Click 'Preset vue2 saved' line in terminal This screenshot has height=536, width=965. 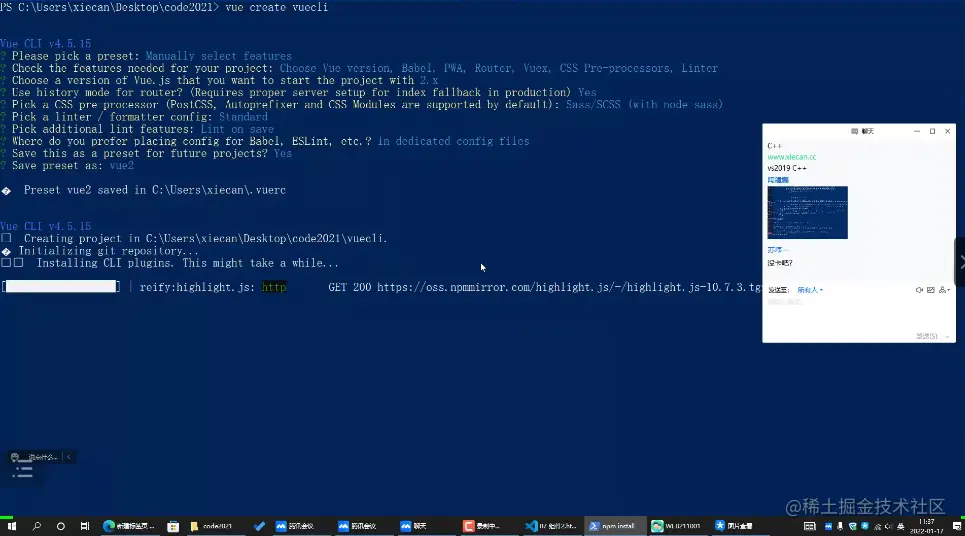tap(154, 190)
